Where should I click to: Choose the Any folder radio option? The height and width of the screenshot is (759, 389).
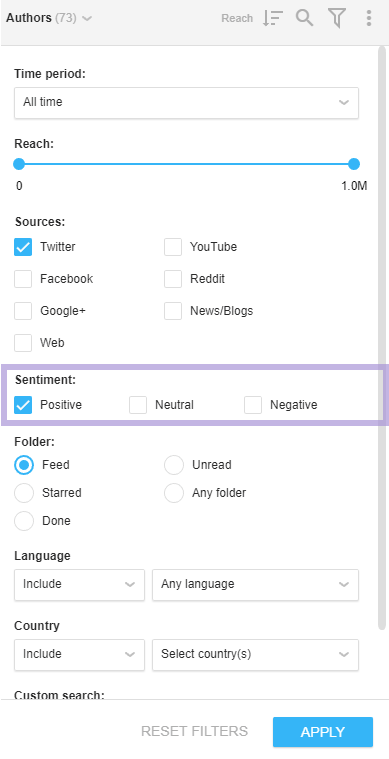point(174,493)
